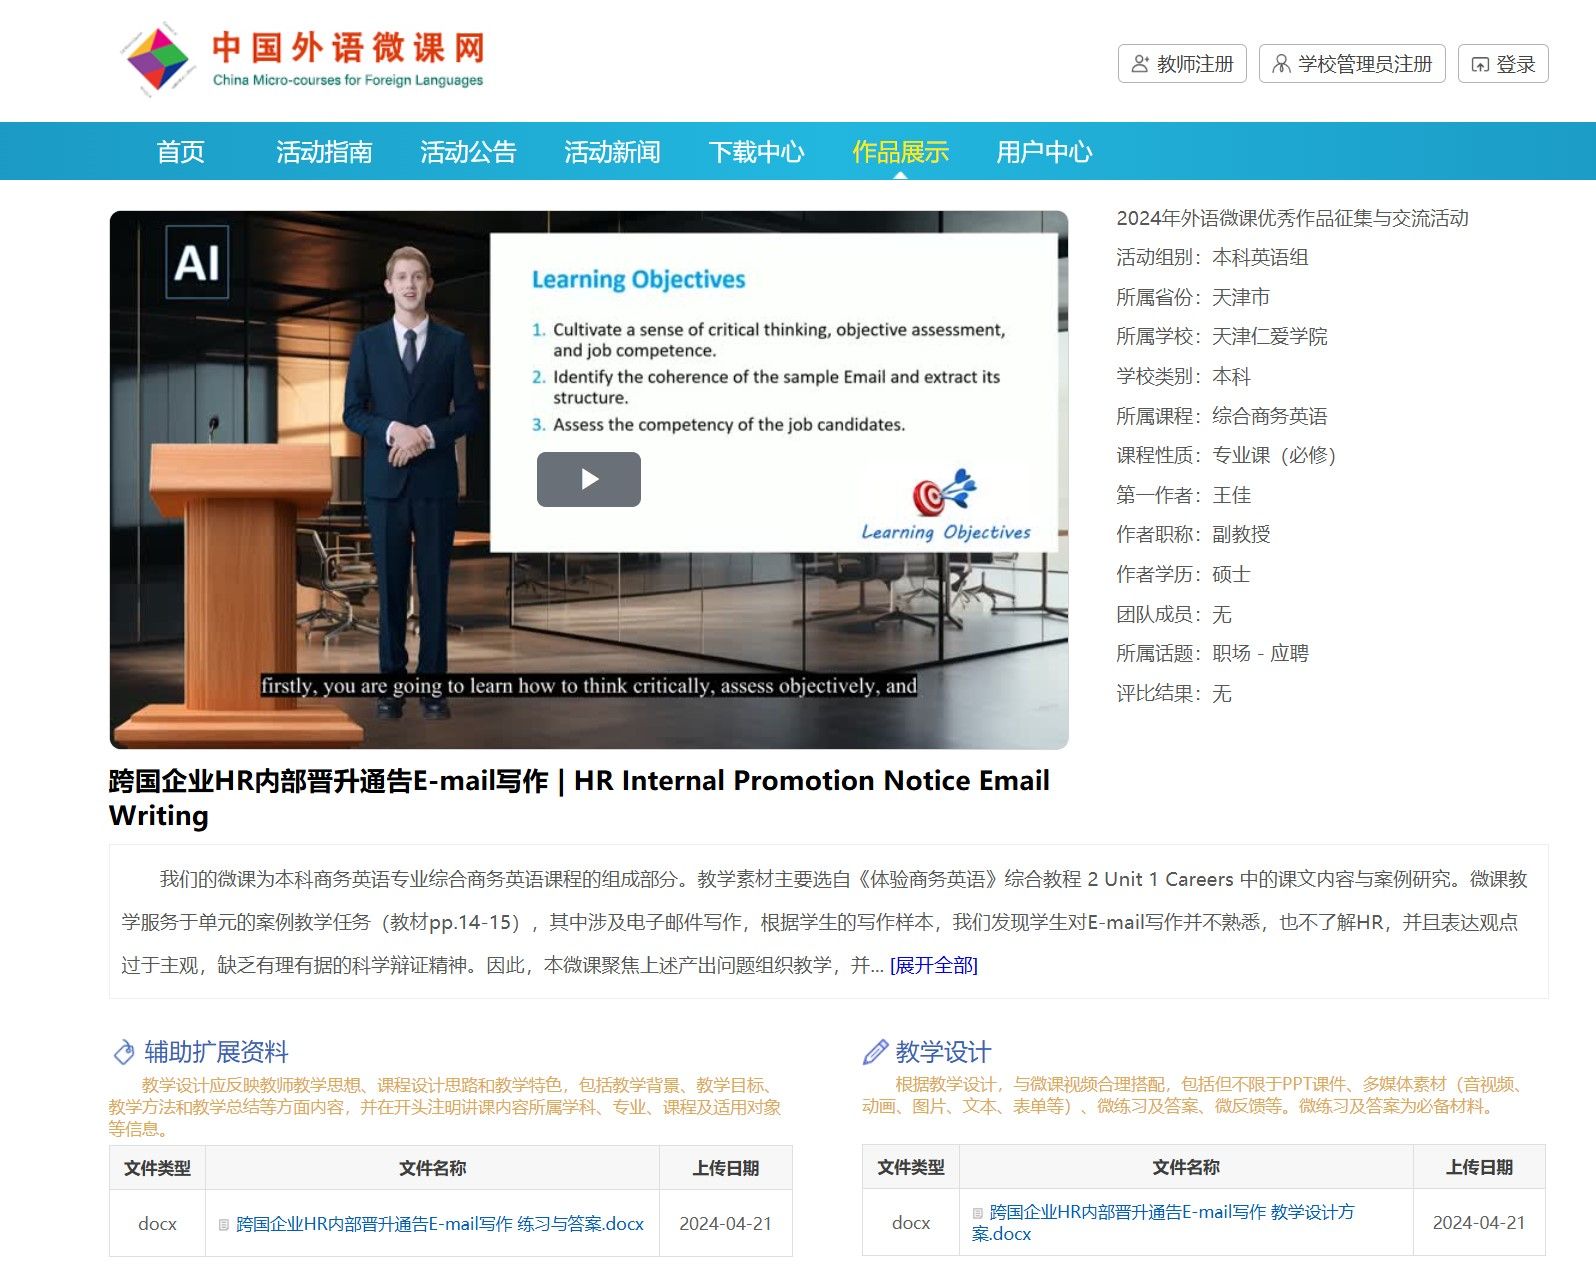Click the 教学设计 section heading
Viewport: 1596px width, 1272px height.
click(943, 1052)
